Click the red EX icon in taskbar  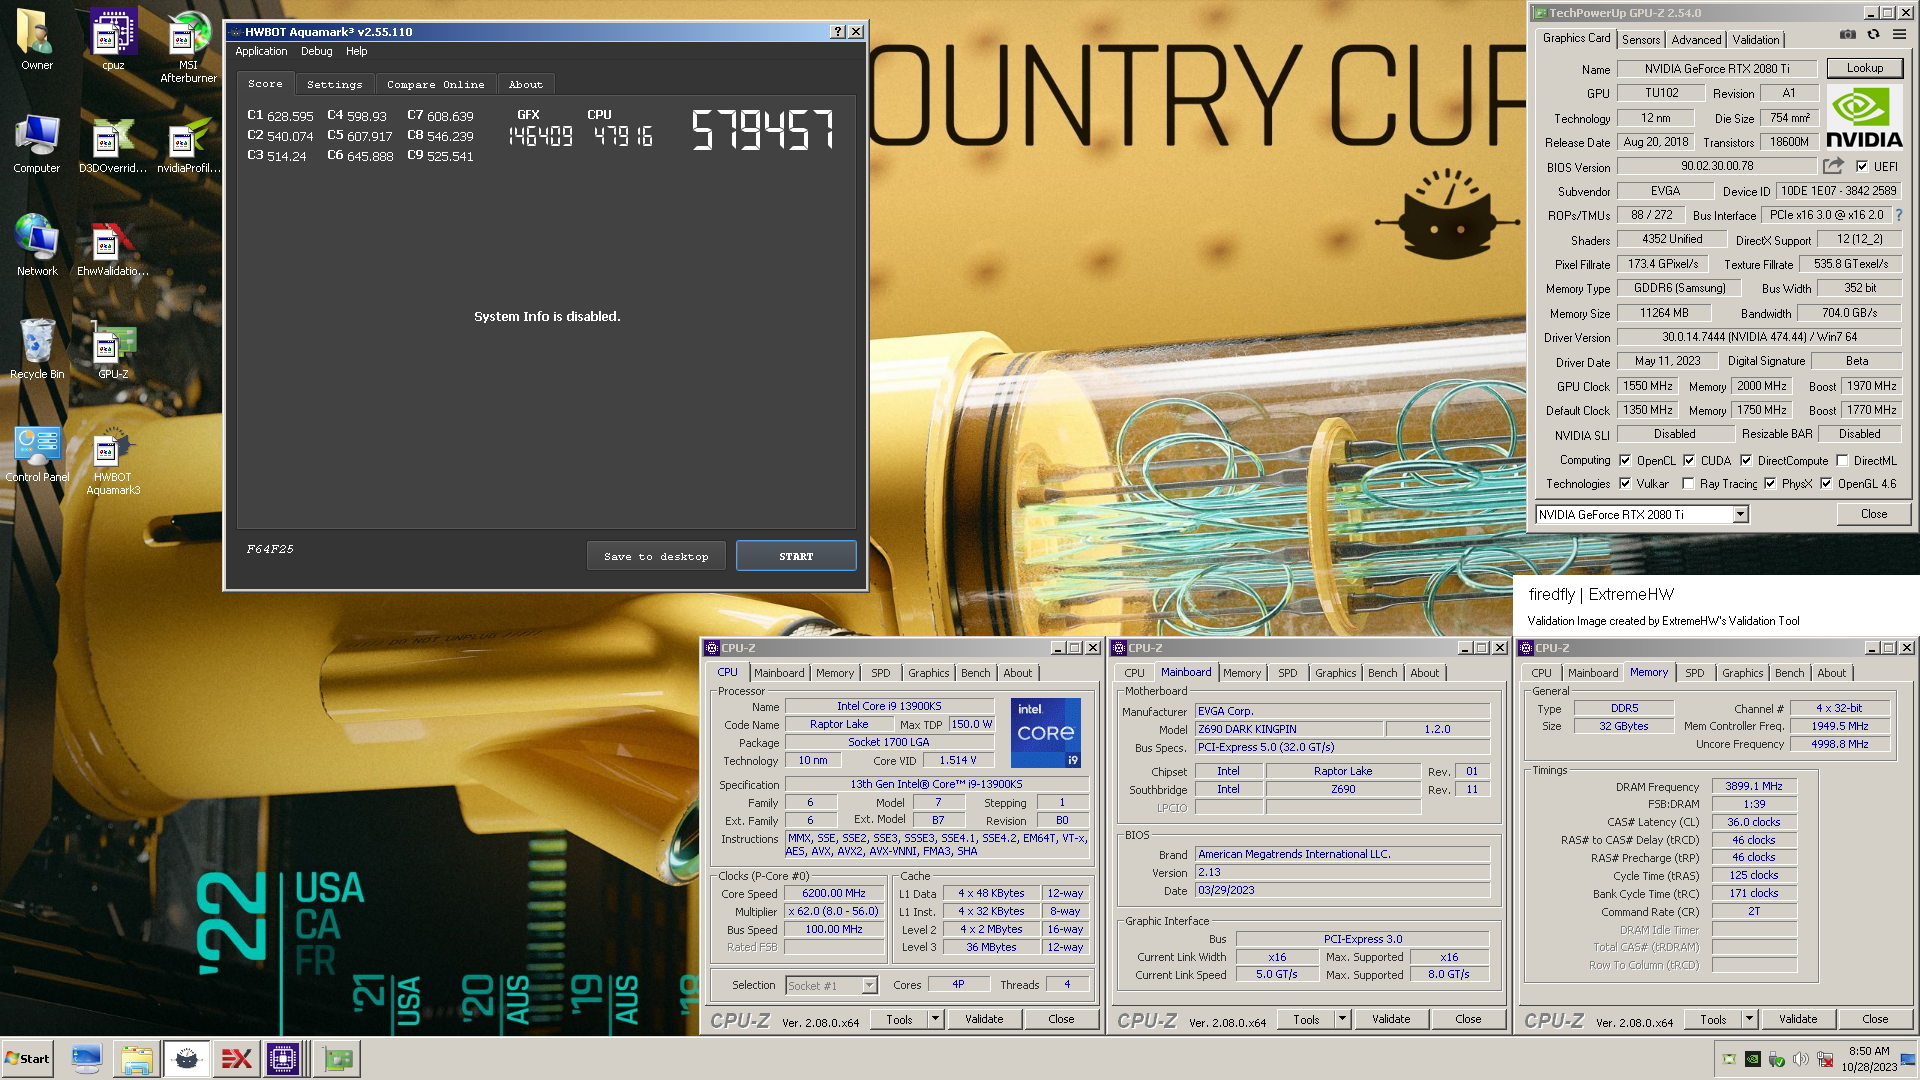tap(236, 1059)
